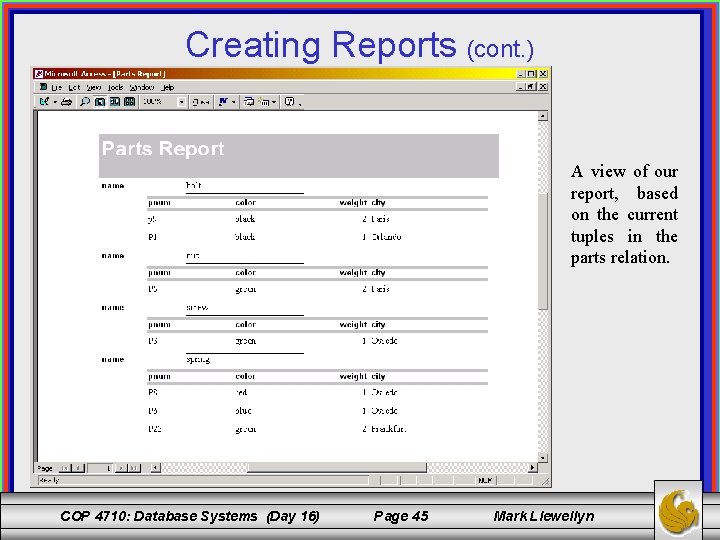This screenshot has height=540, width=720.
Task: Go to next page navigation button
Action: (x=120, y=468)
